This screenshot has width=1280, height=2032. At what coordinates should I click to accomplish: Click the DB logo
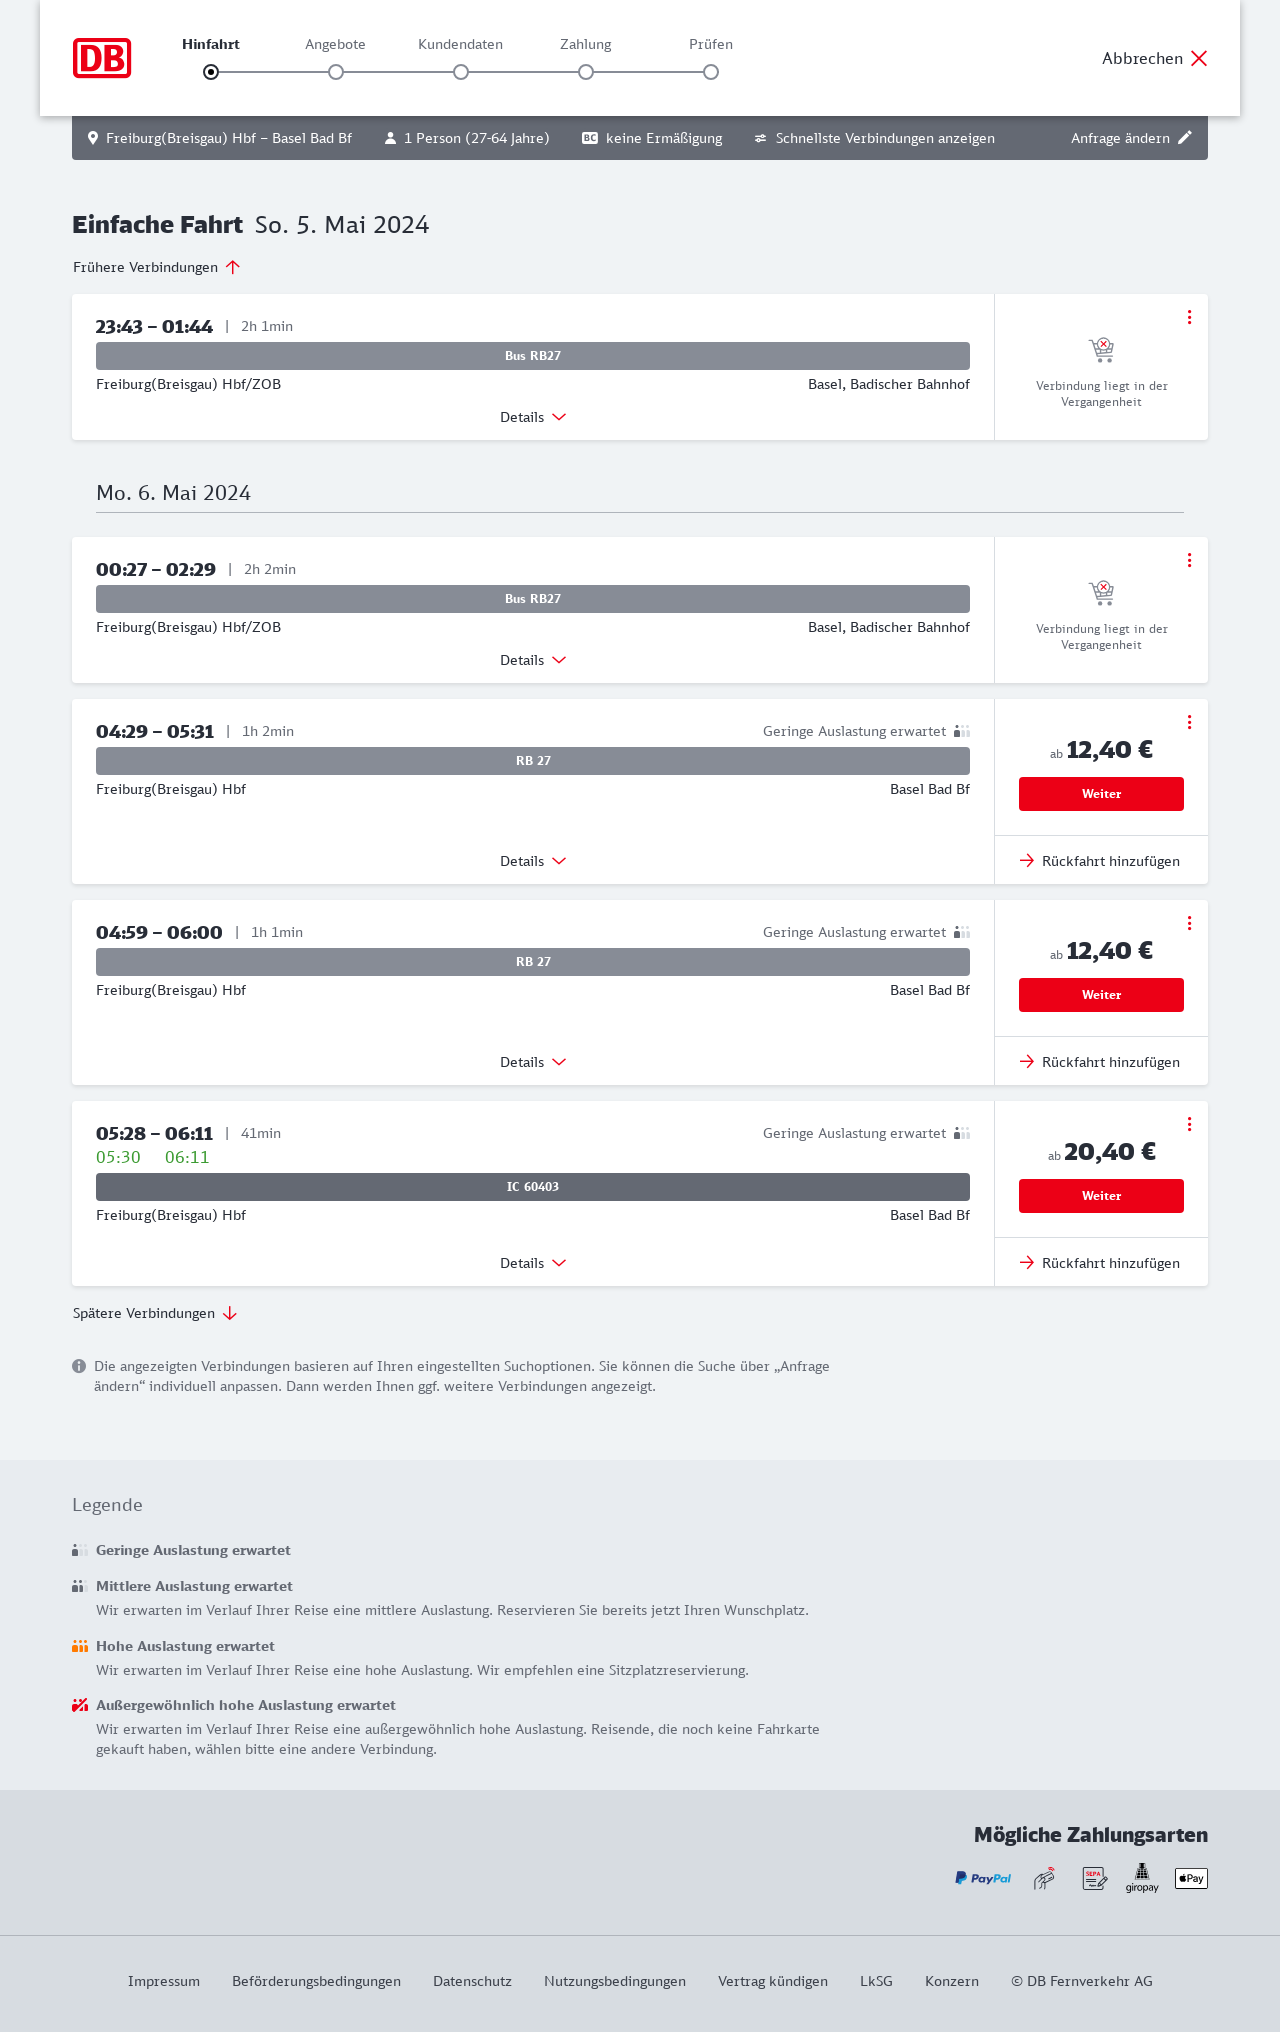point(102,58)
